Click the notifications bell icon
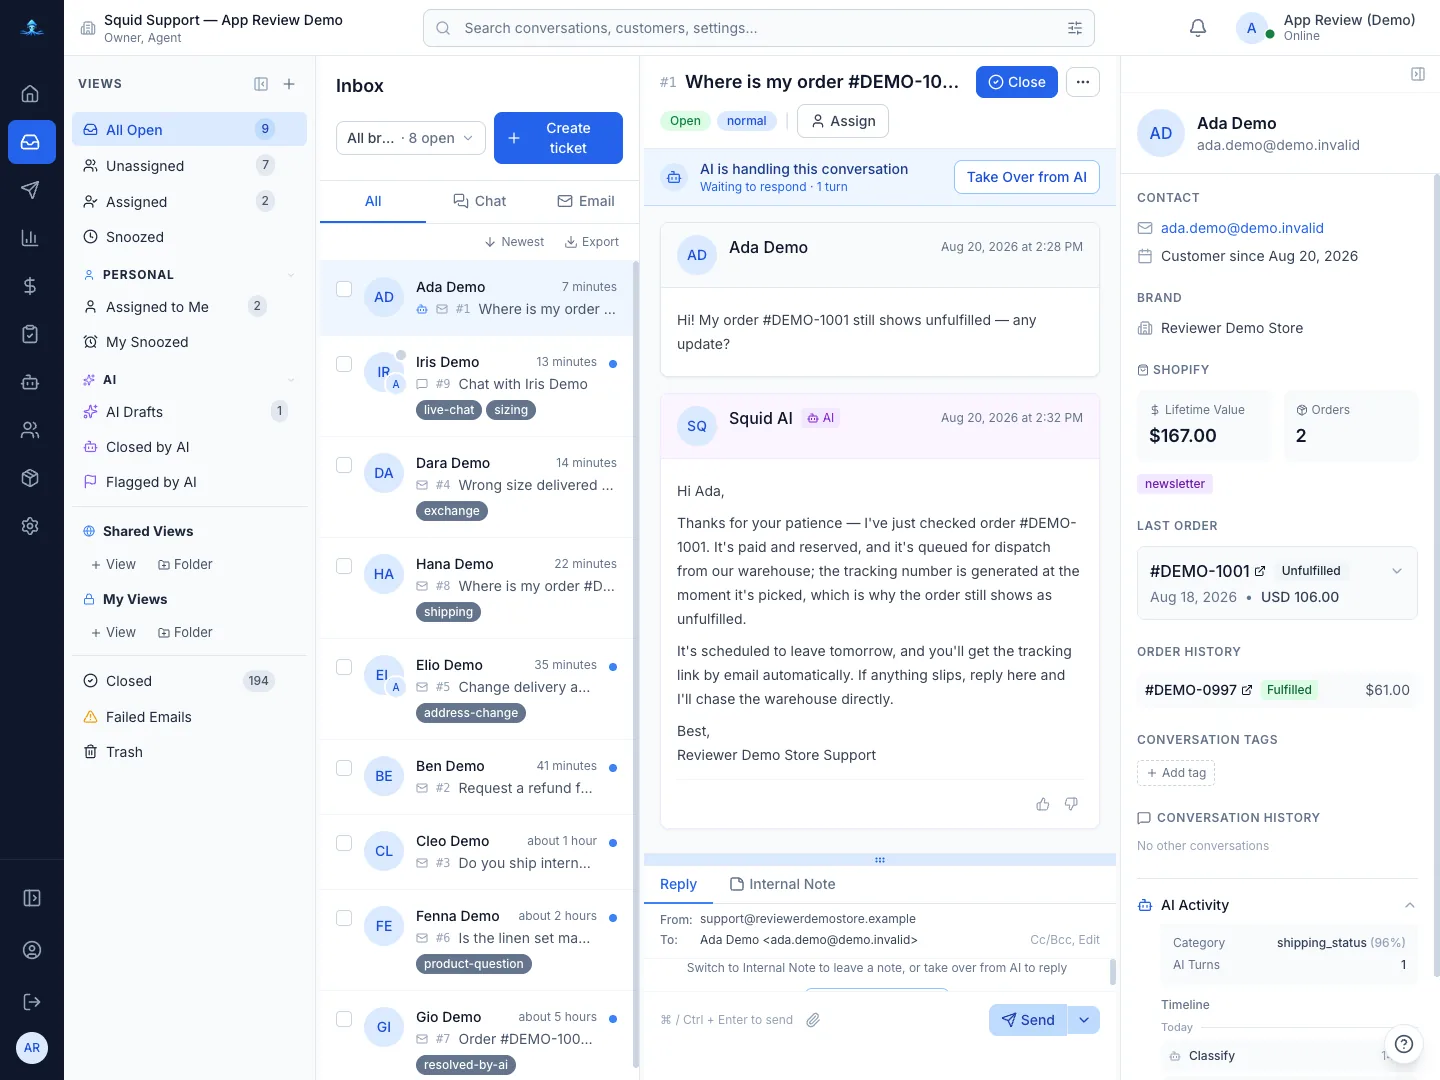 [x=1198, y=28]
